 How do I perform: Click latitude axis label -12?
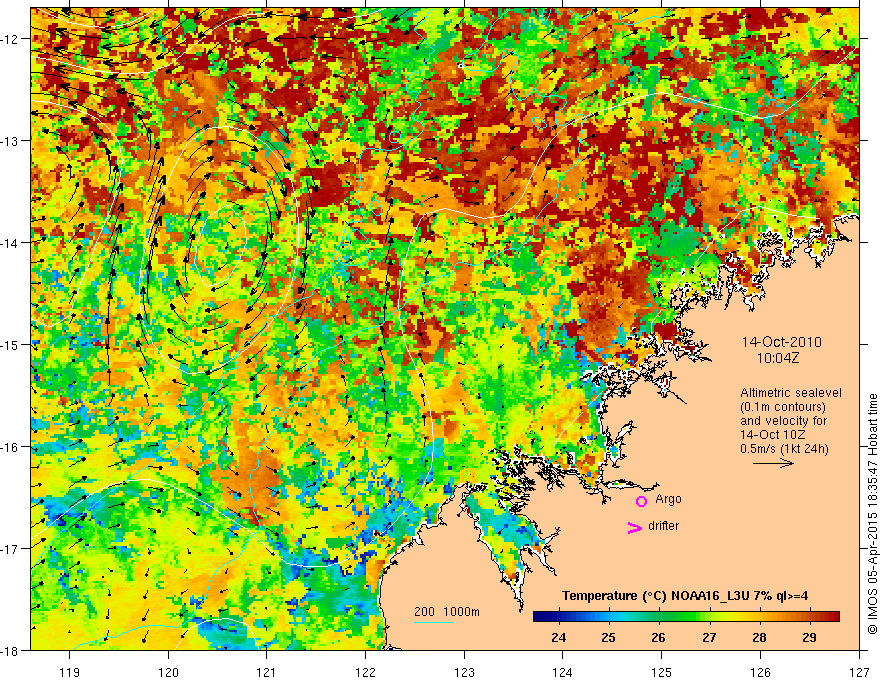pyautogui.click(x=10, y=39)
